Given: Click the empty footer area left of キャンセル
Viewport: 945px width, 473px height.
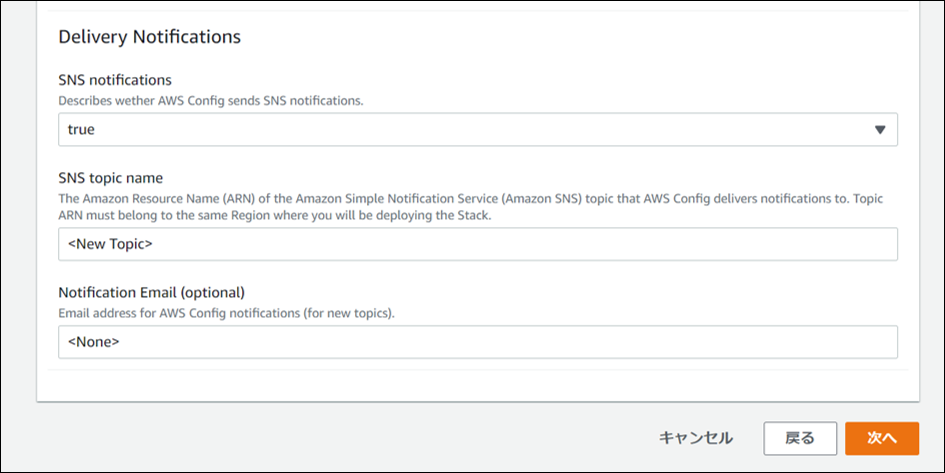Looking at the screenshot, I should click(x=340, y=438).
